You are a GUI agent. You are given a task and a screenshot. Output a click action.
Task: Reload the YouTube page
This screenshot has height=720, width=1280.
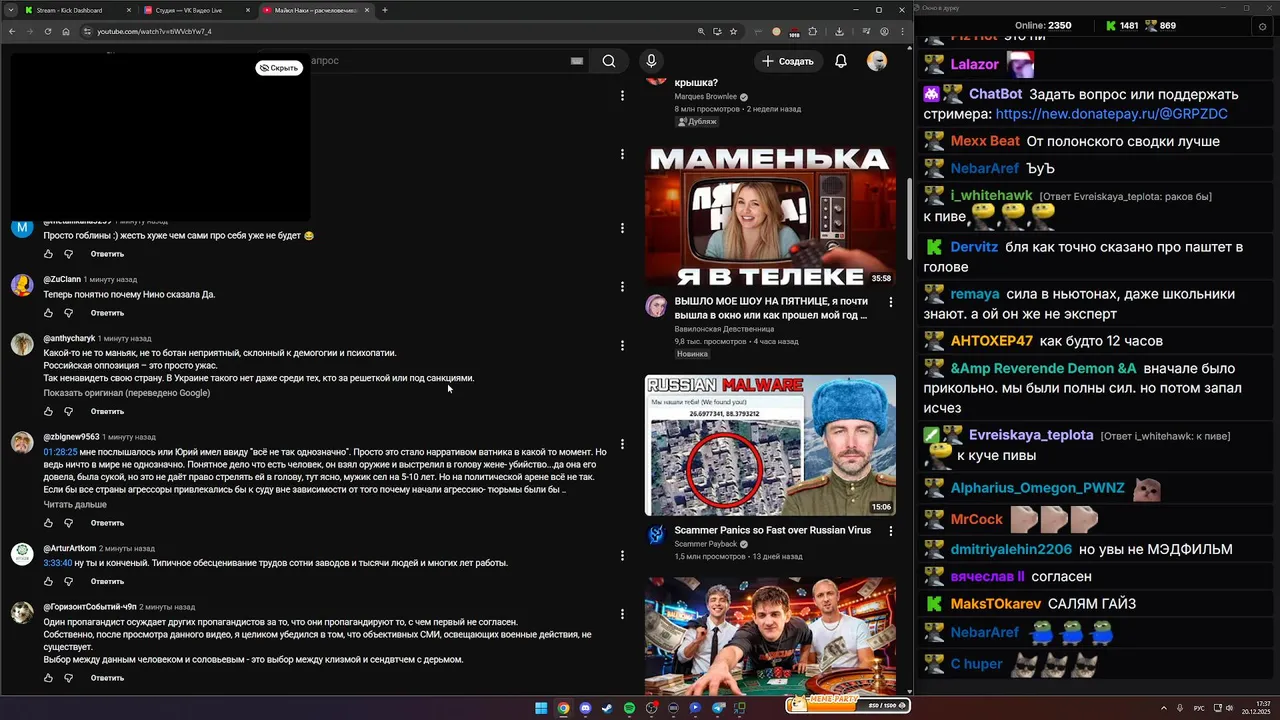47,31
